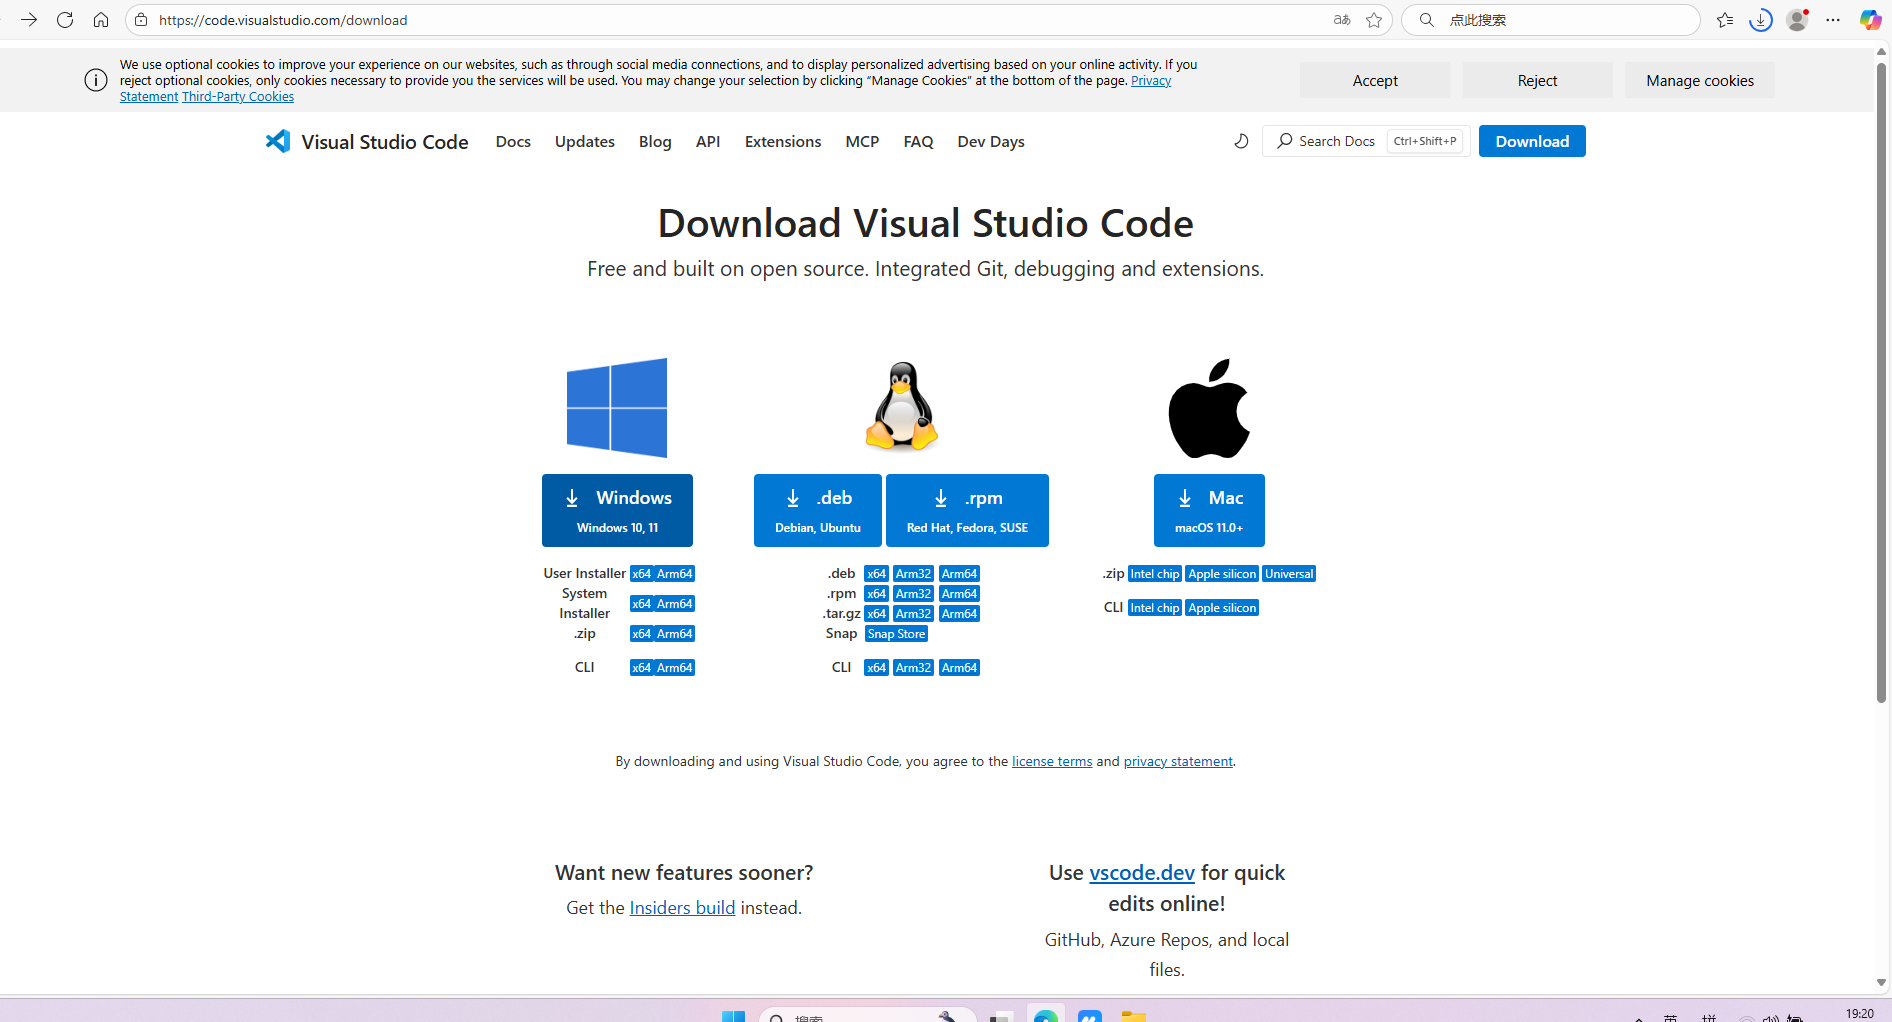The image size is (1892, 1022).
Task: Select Linux .tar.gz Arm64 download
Action: 959,614
